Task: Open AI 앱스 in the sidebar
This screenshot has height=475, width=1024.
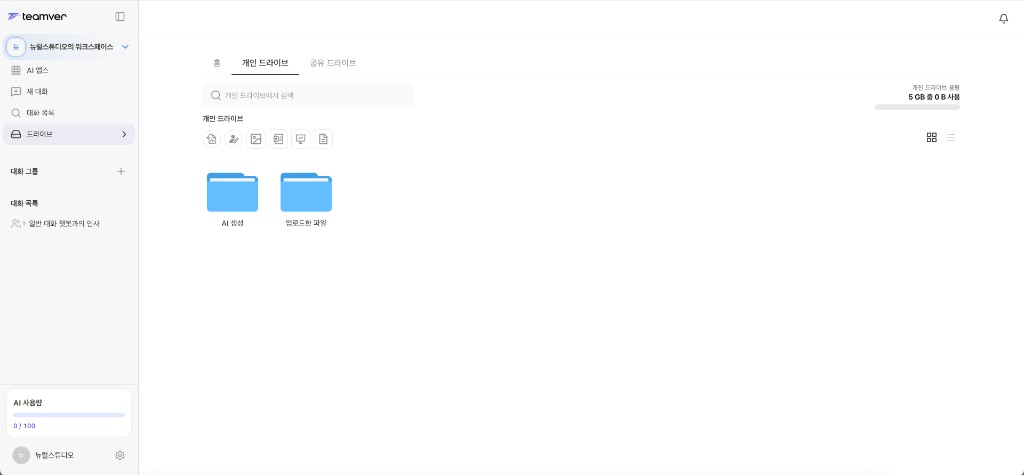Action: pos(69,71)
